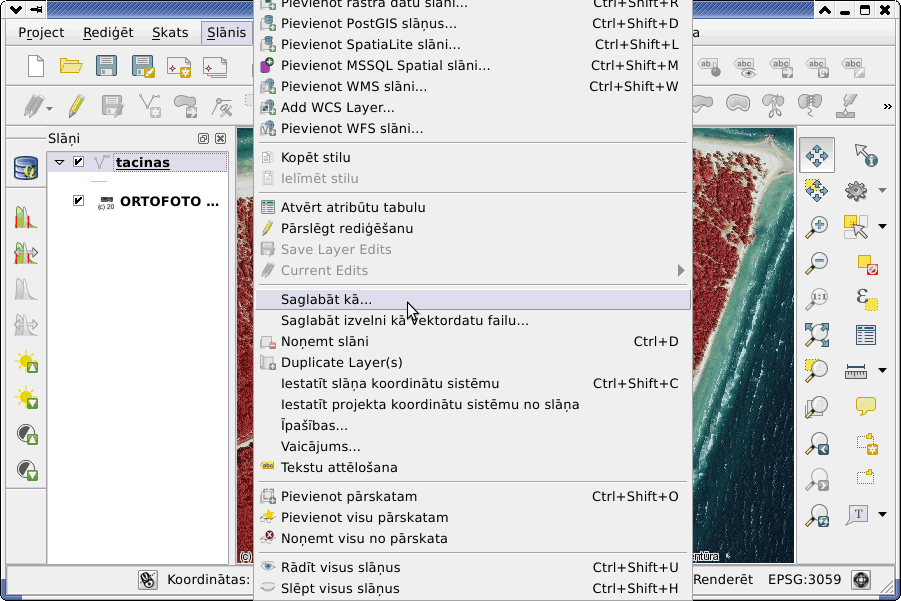Viewport: 901px width, 601px height.
Task: Open new print composer icon
Action: 179,67
